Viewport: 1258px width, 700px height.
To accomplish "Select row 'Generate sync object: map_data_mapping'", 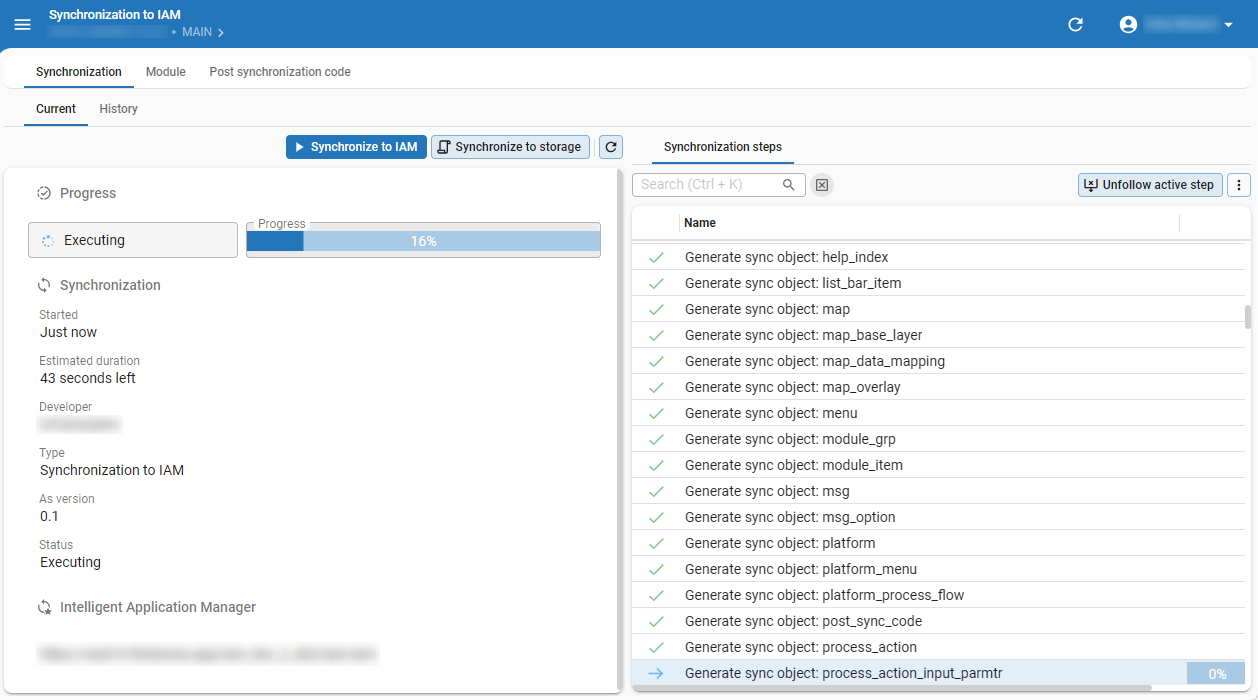I will tap(939, 361).
